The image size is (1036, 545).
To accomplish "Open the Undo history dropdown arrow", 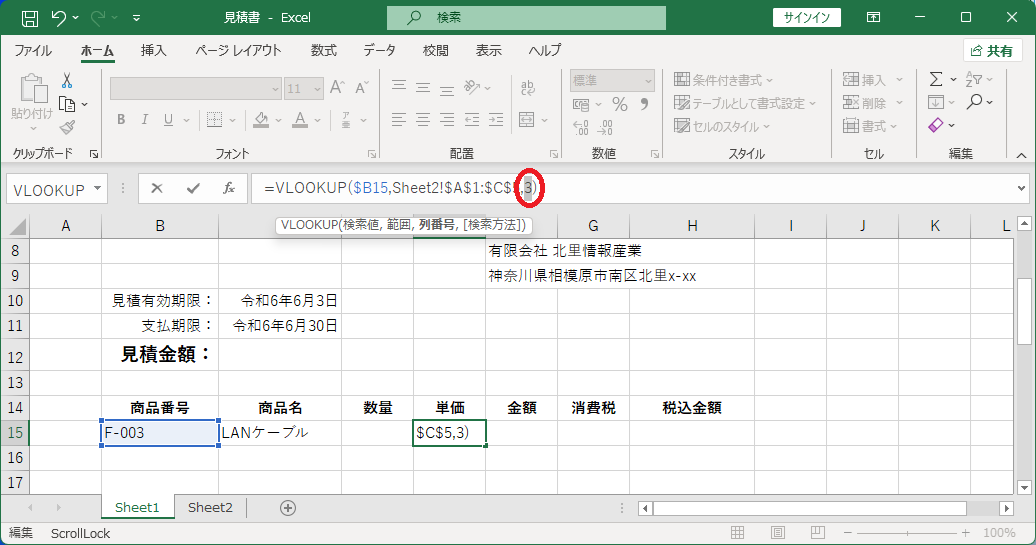I will (75, 18).
